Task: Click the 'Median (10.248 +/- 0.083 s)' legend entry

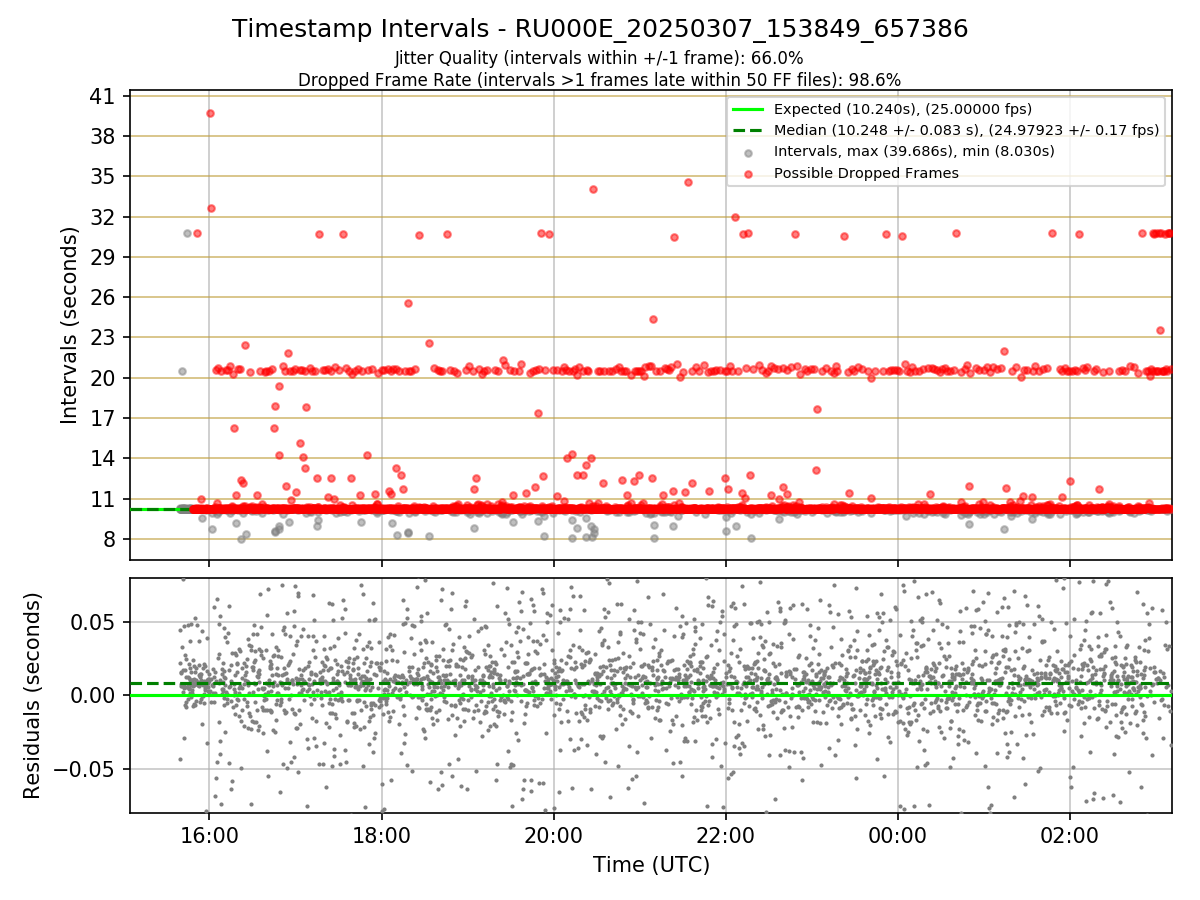Action: coord(966,130)
